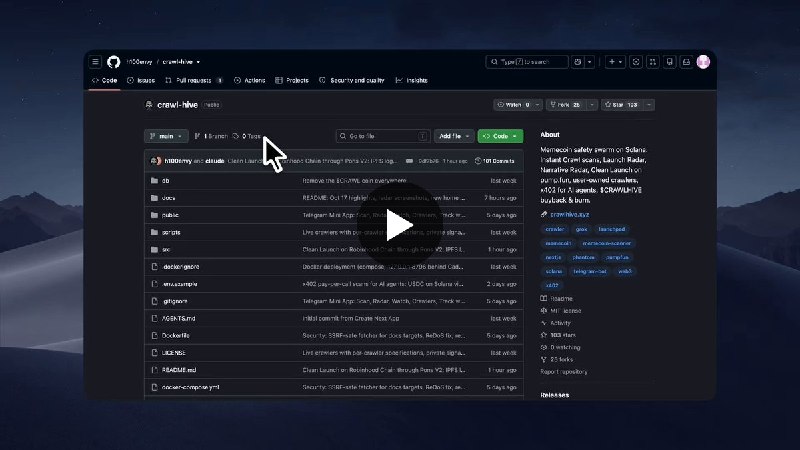Open the main branch selector
This screenshot has height=450, width=800.
[x=166, y=136]
